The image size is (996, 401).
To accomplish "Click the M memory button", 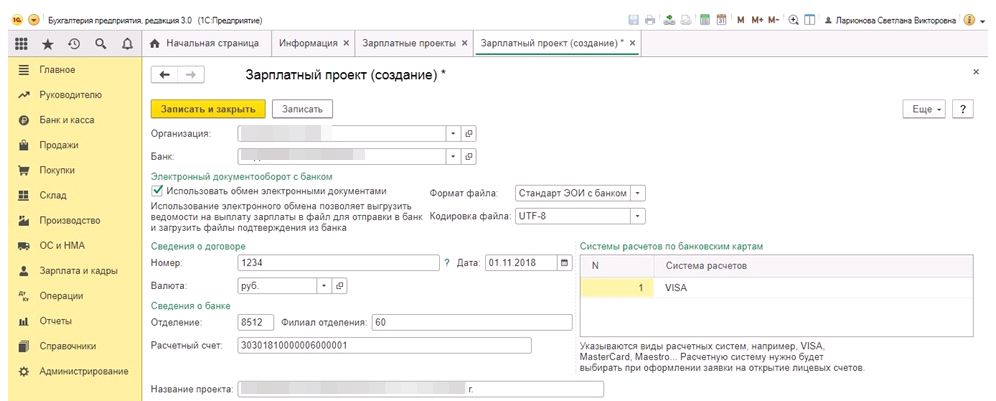I will (741, 20).
